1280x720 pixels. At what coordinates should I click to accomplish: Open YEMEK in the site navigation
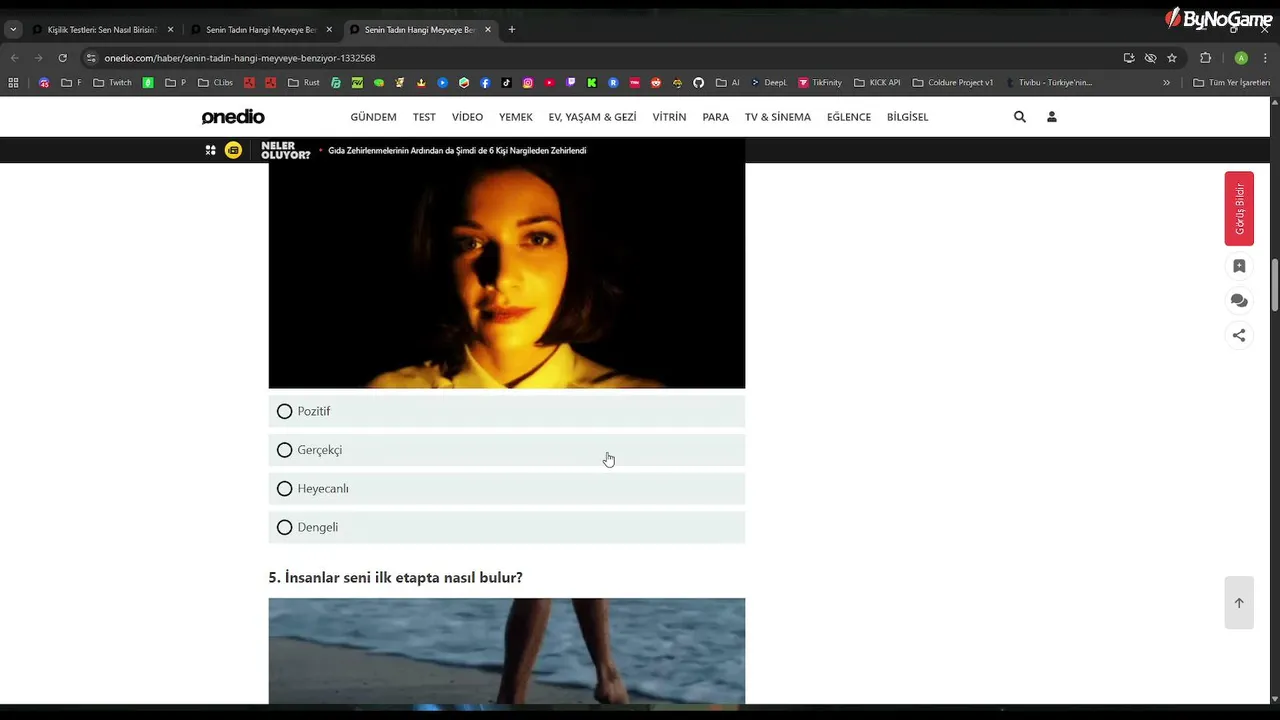click(x=516, y=117)
